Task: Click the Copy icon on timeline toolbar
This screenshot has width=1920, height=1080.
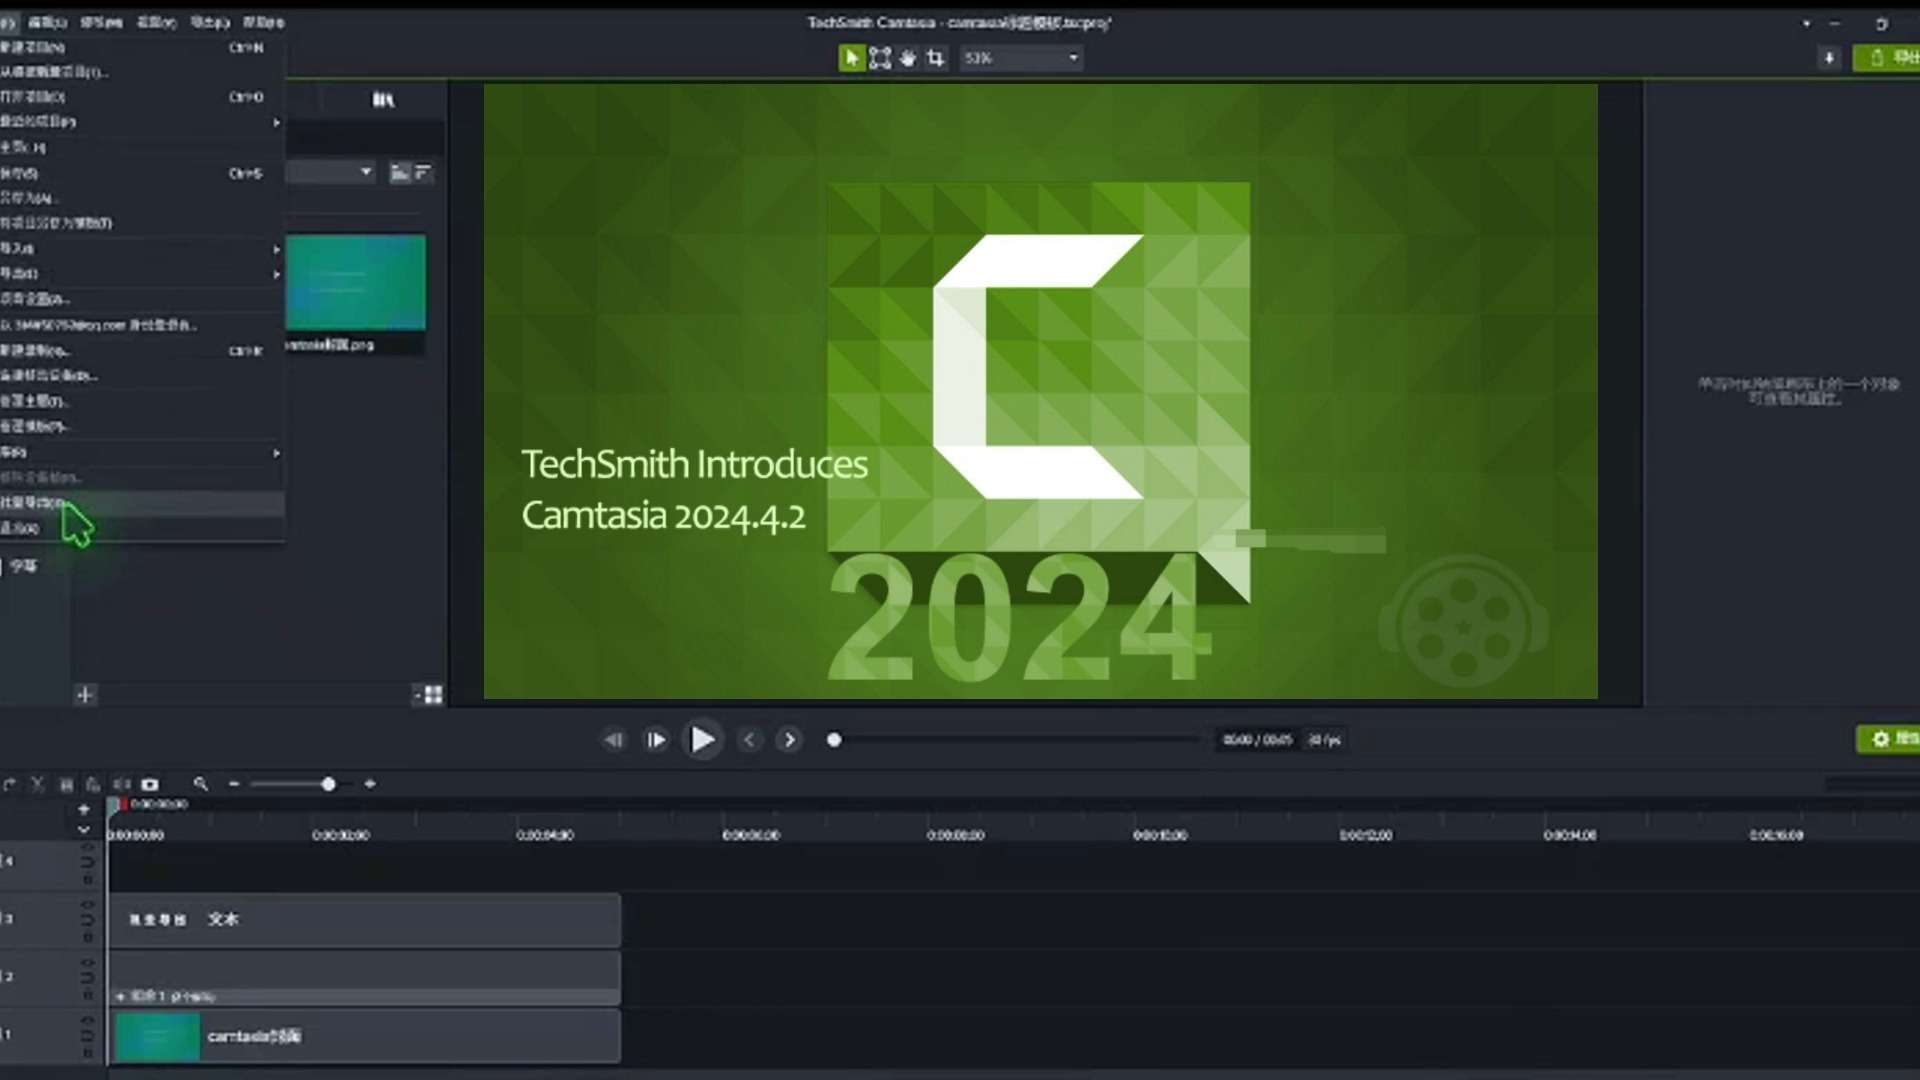Action: (66, 785)
